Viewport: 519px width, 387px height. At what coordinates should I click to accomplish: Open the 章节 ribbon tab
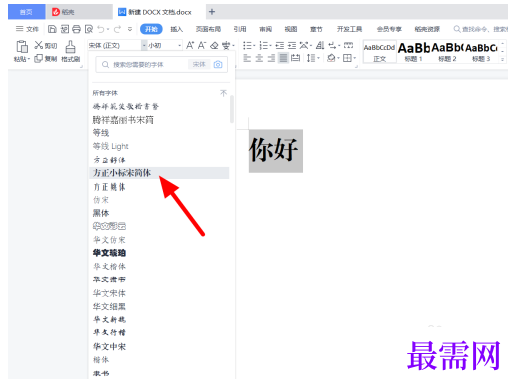click(316, 29)
